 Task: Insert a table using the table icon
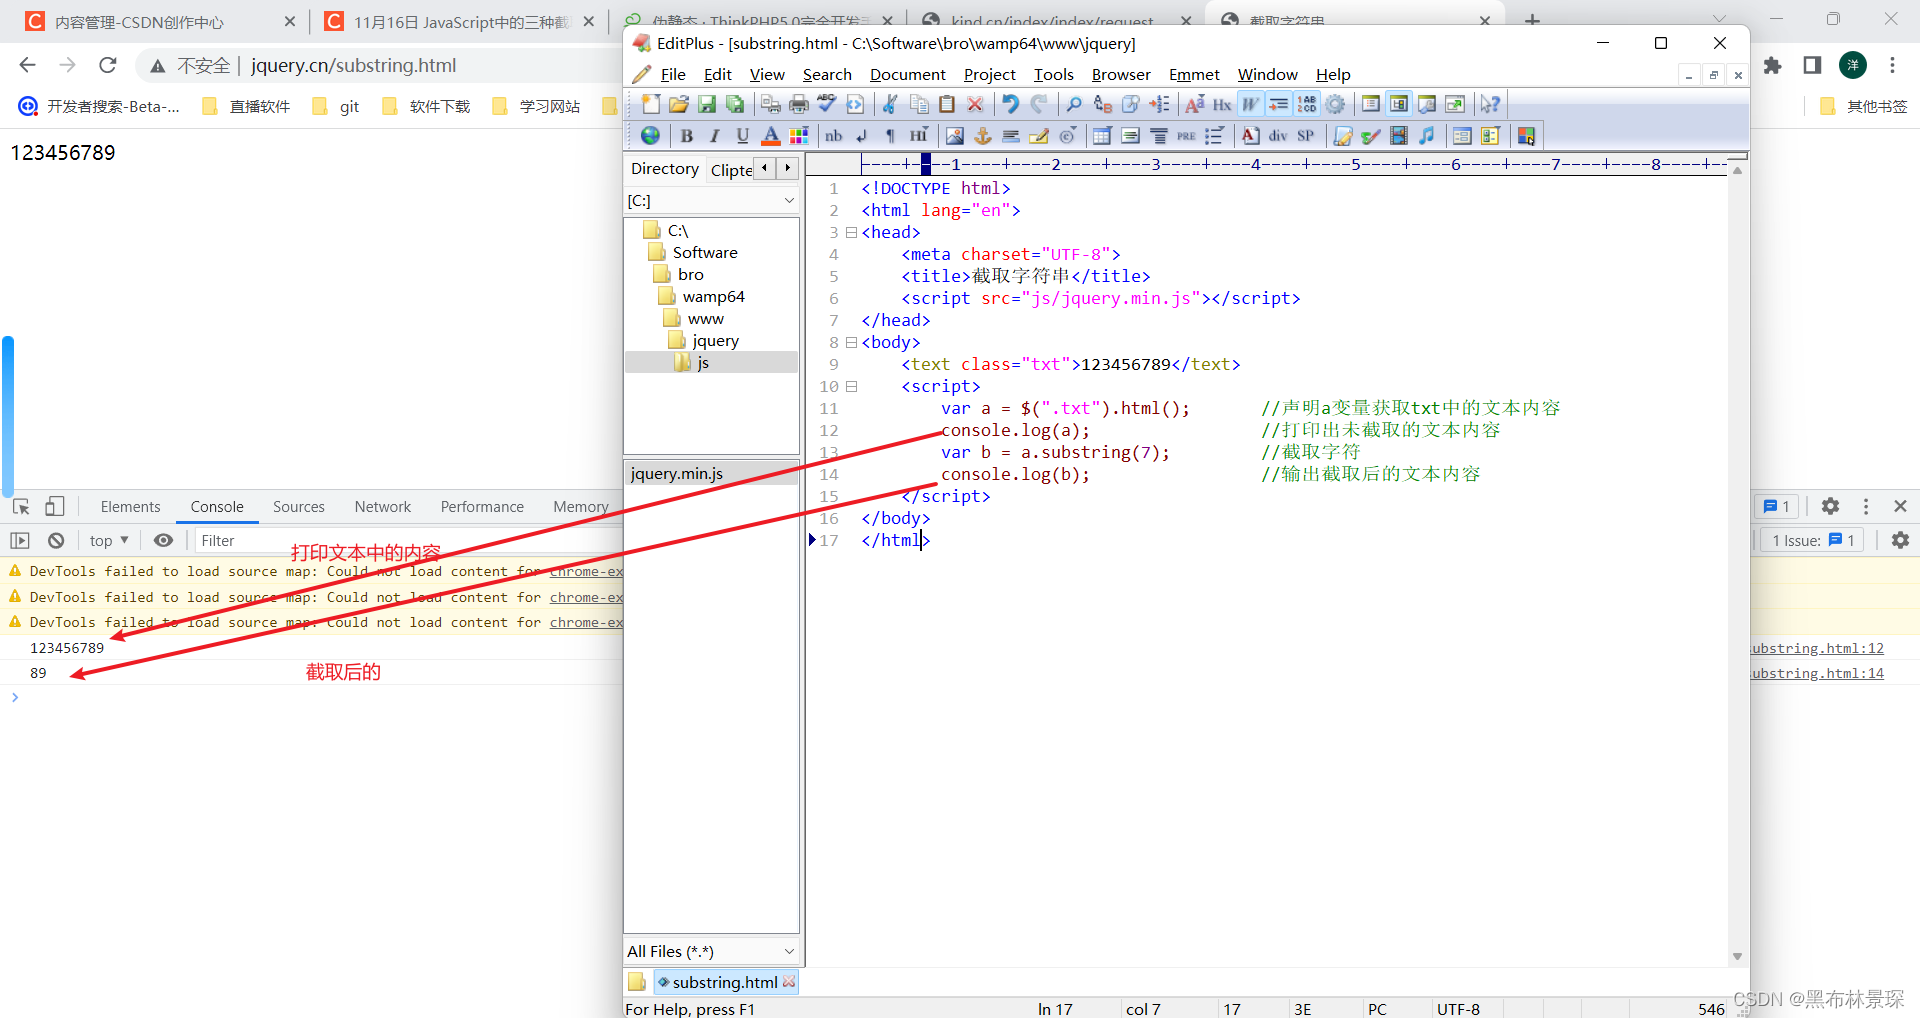tap(1101, 136)
